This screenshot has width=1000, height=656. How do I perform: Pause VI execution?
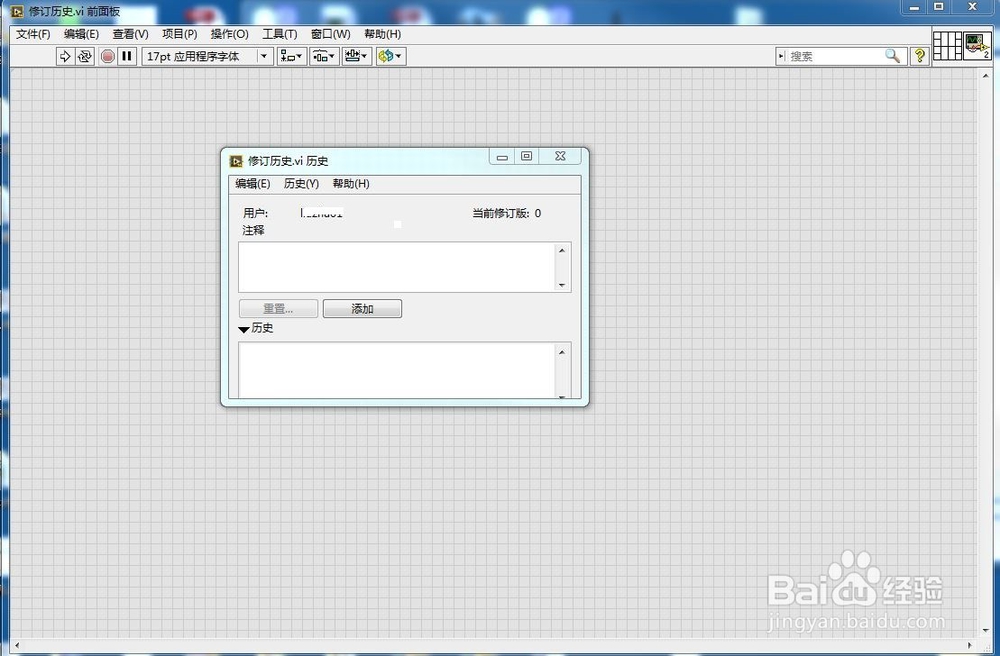pos(126,56)
